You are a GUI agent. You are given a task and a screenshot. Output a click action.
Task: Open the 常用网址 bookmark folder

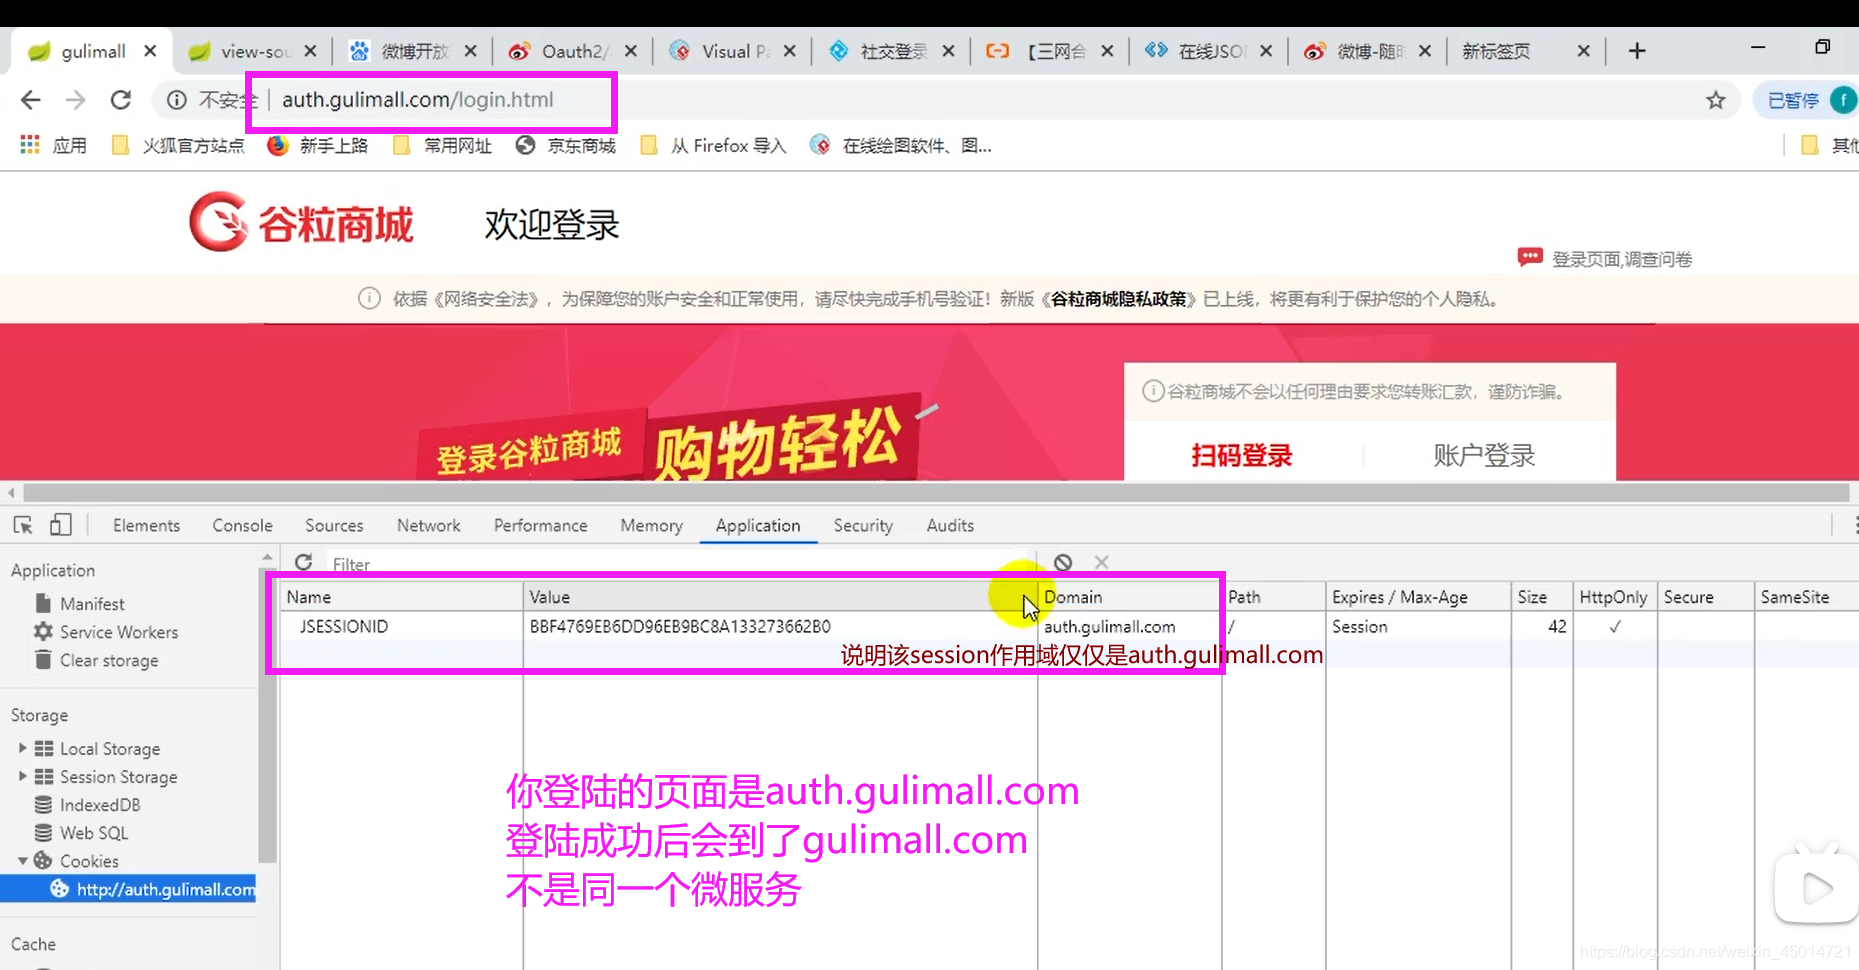coord(443,146)
